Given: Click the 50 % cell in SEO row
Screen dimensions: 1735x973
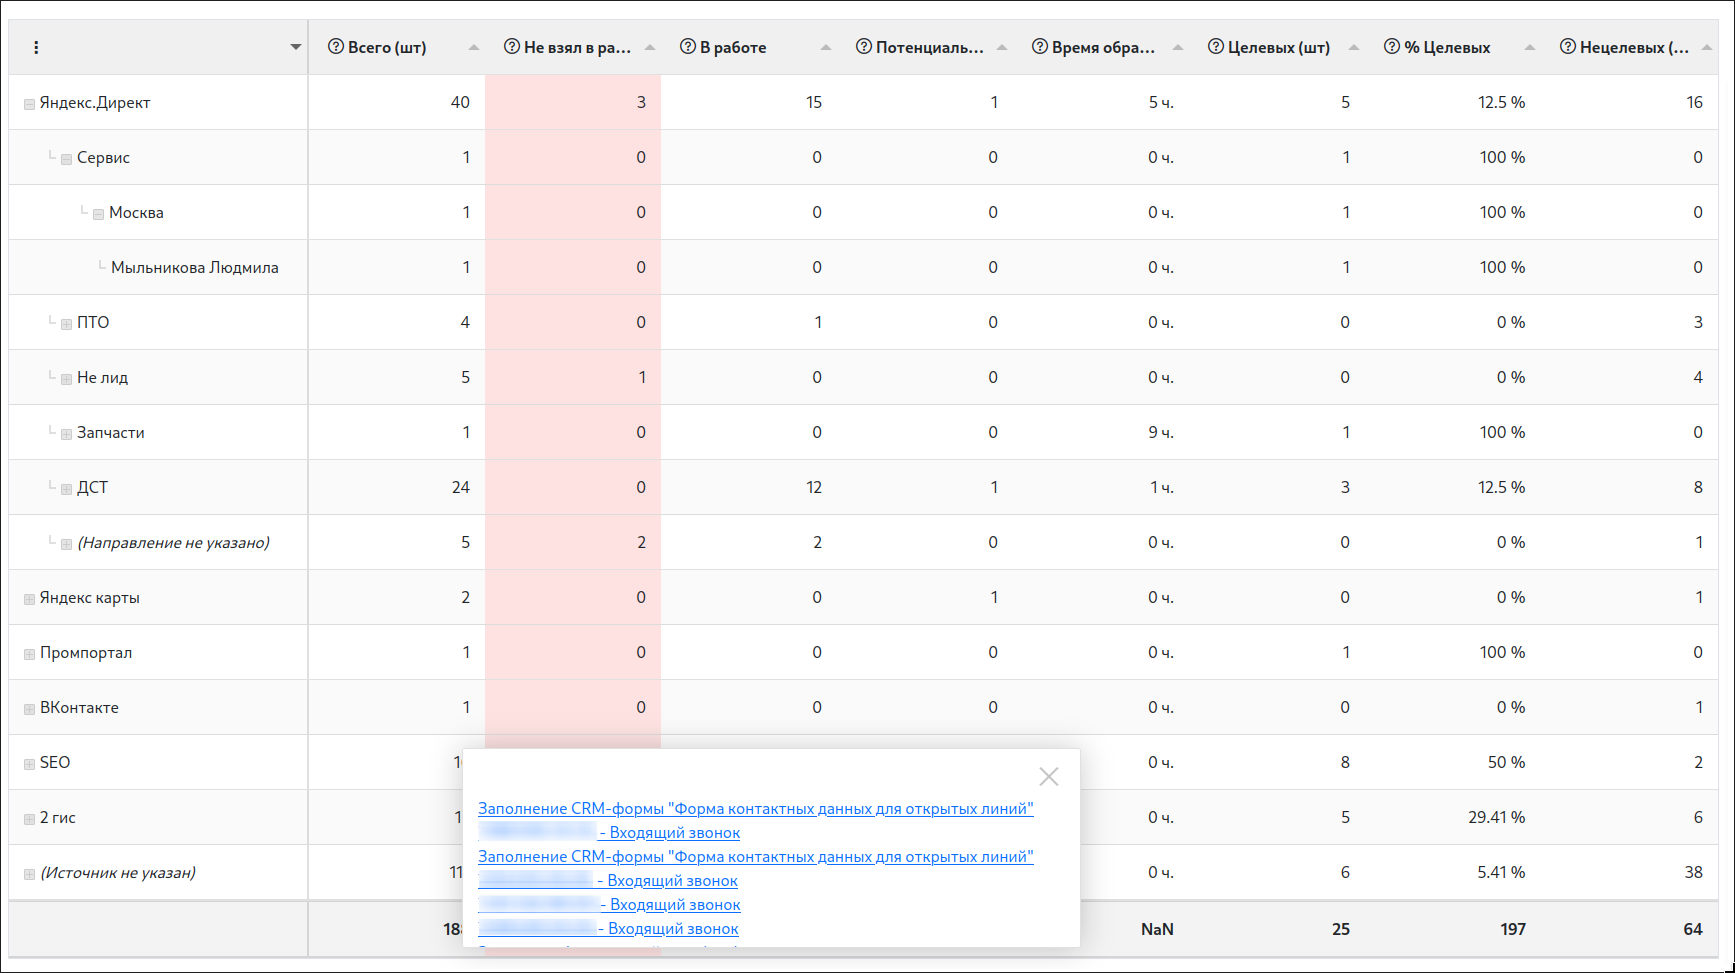Looking at the screenshot, I should click(x=1506, y=762).
